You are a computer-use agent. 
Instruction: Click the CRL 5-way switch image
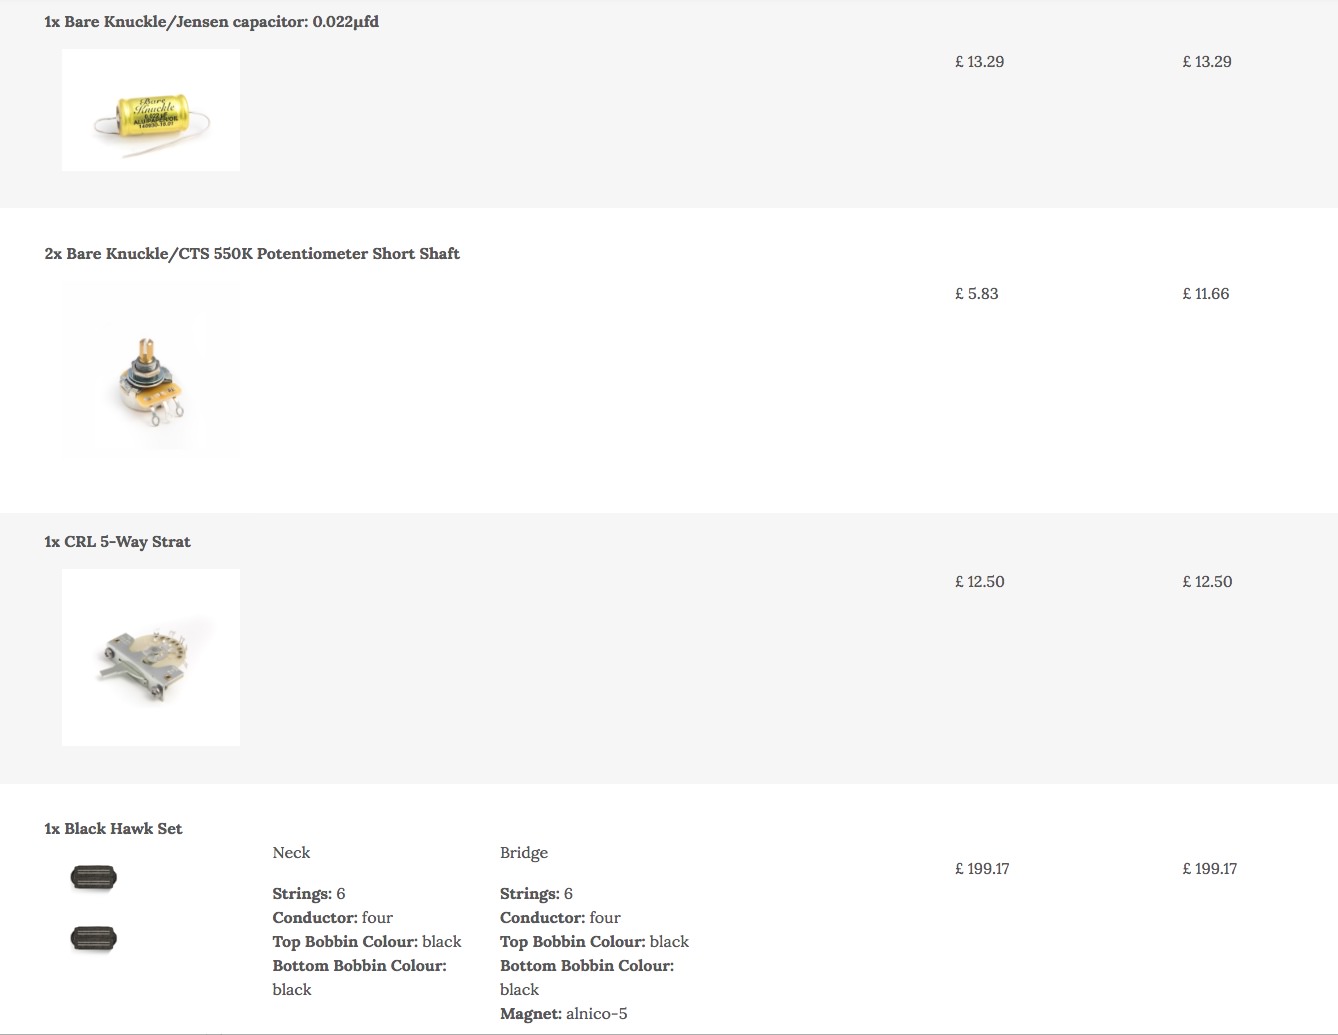pos(151,657)
